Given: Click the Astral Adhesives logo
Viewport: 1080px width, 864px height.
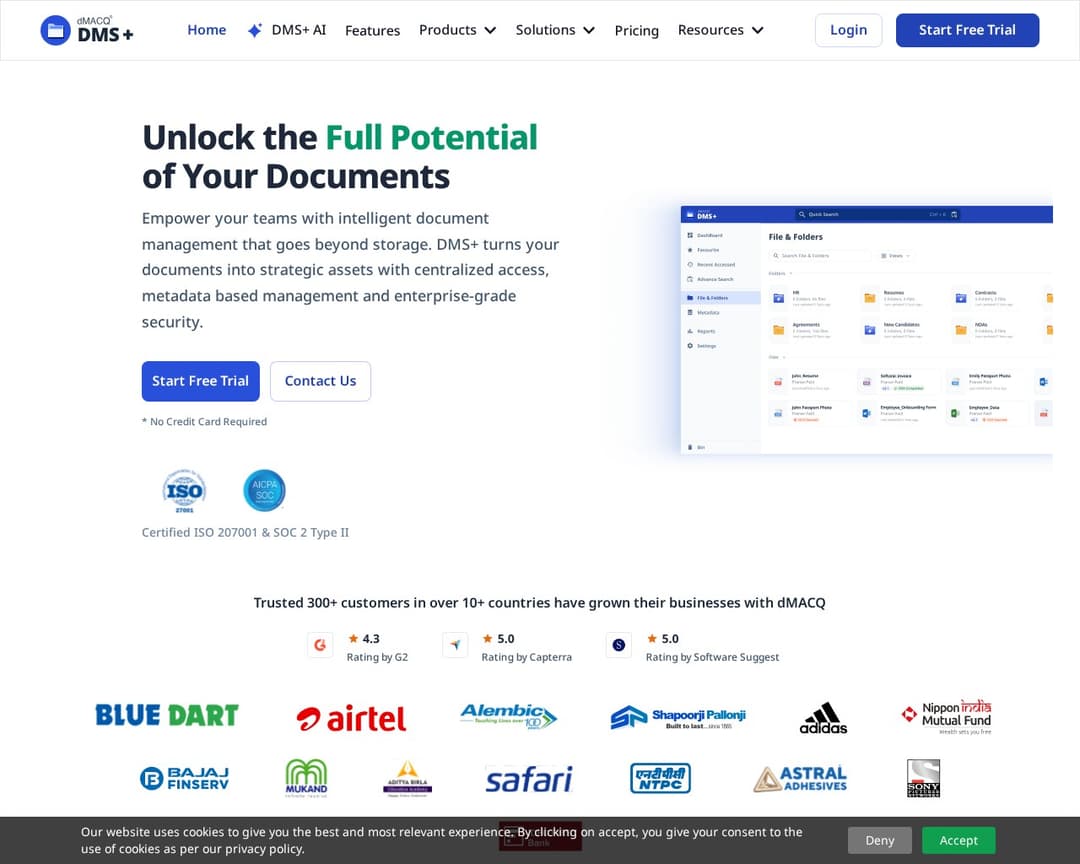Looking at the screenshot, I should click(800, 779).
